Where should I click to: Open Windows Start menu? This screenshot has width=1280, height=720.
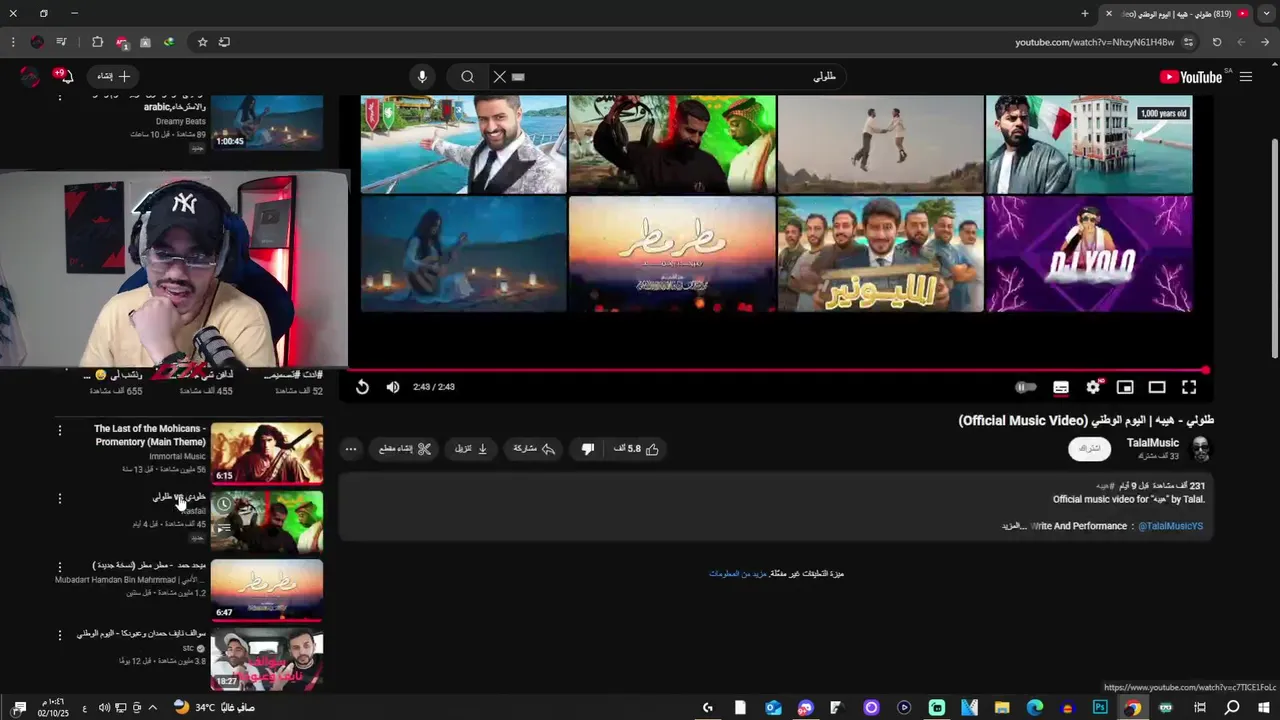click(1265, 708)
